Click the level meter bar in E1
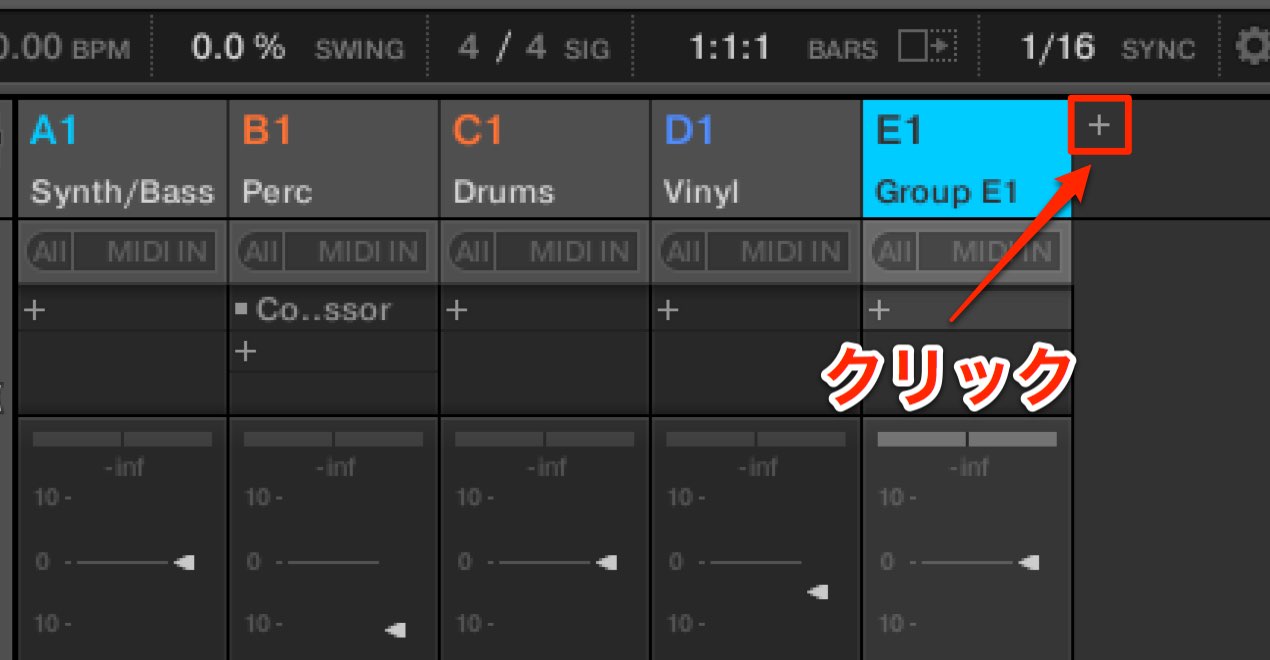The width and height of the screenshot is (1270, 660). point(967,439)
